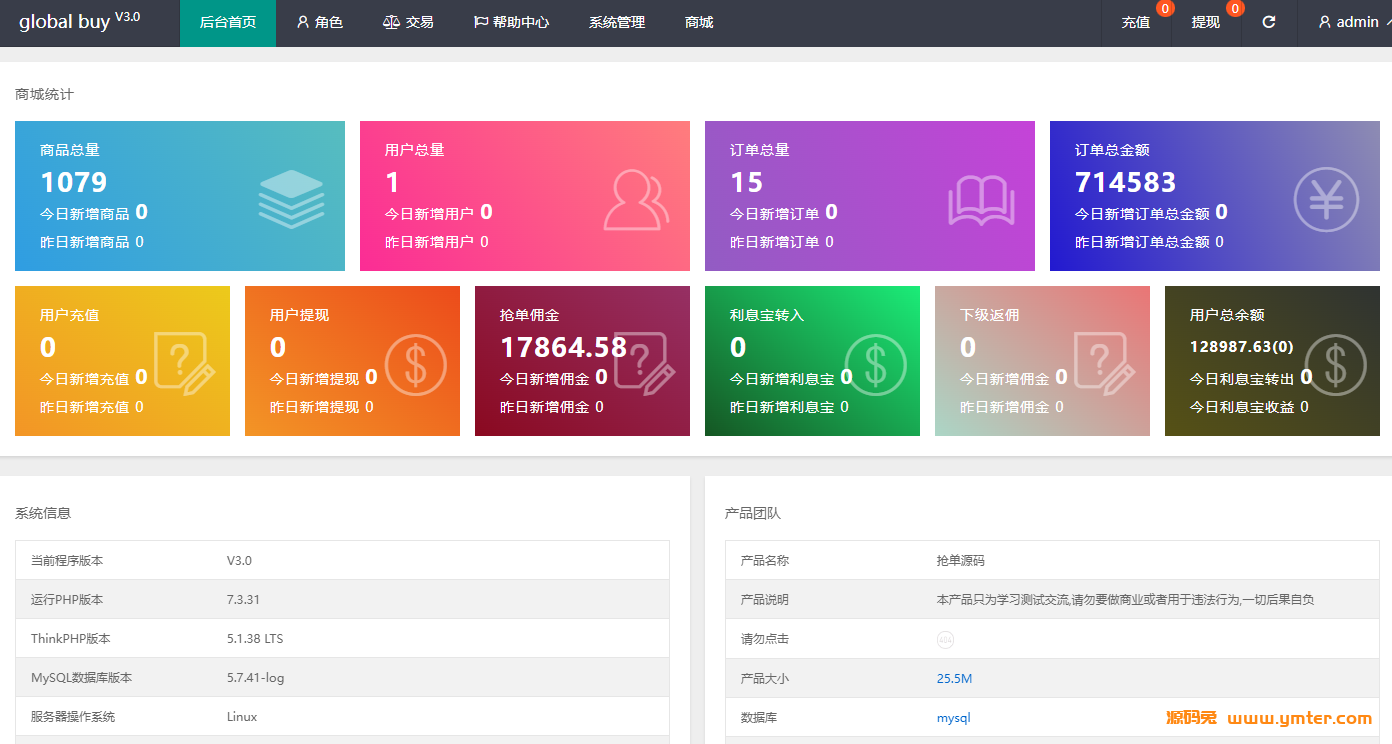Click the 订单总量 value 15
The width and height of the screenshot is (1392, 744).
tap(746, 182)
